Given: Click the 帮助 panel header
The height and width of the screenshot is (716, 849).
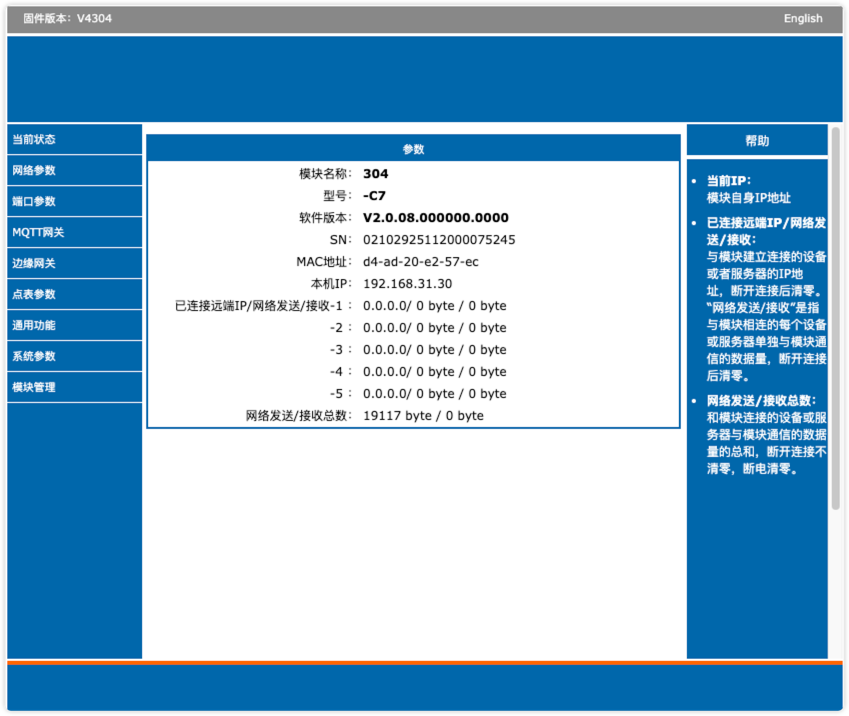Looking at the screenshot, I should point(757,141).
